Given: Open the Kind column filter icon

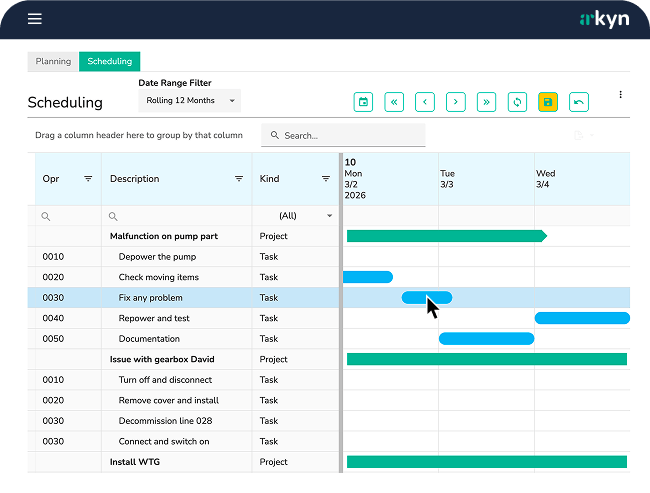Looking at the screenshot, I should click(326, 179).
